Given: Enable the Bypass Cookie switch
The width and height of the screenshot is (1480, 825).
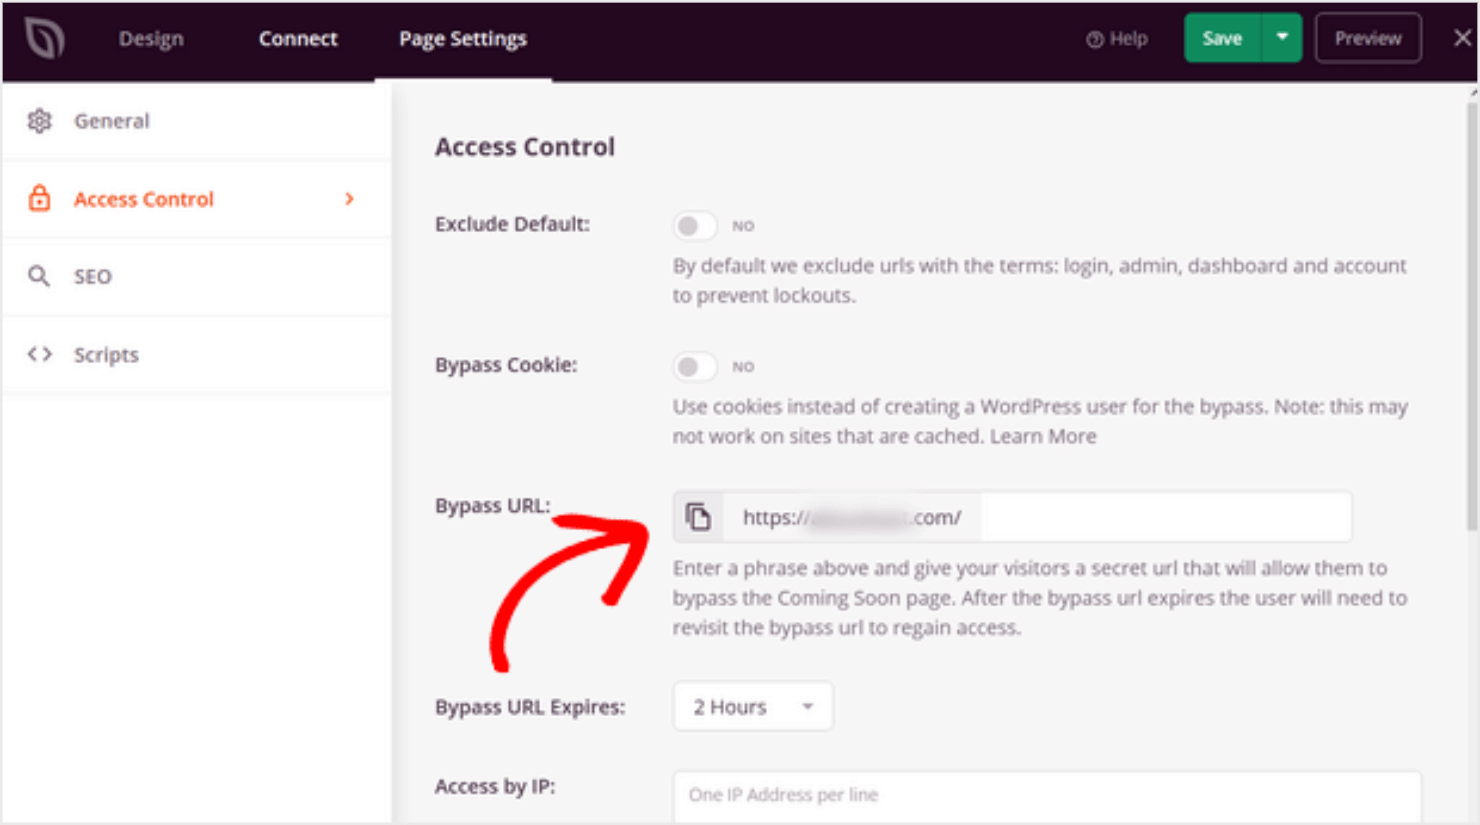Looking at the screenshot, I should 695,367.
